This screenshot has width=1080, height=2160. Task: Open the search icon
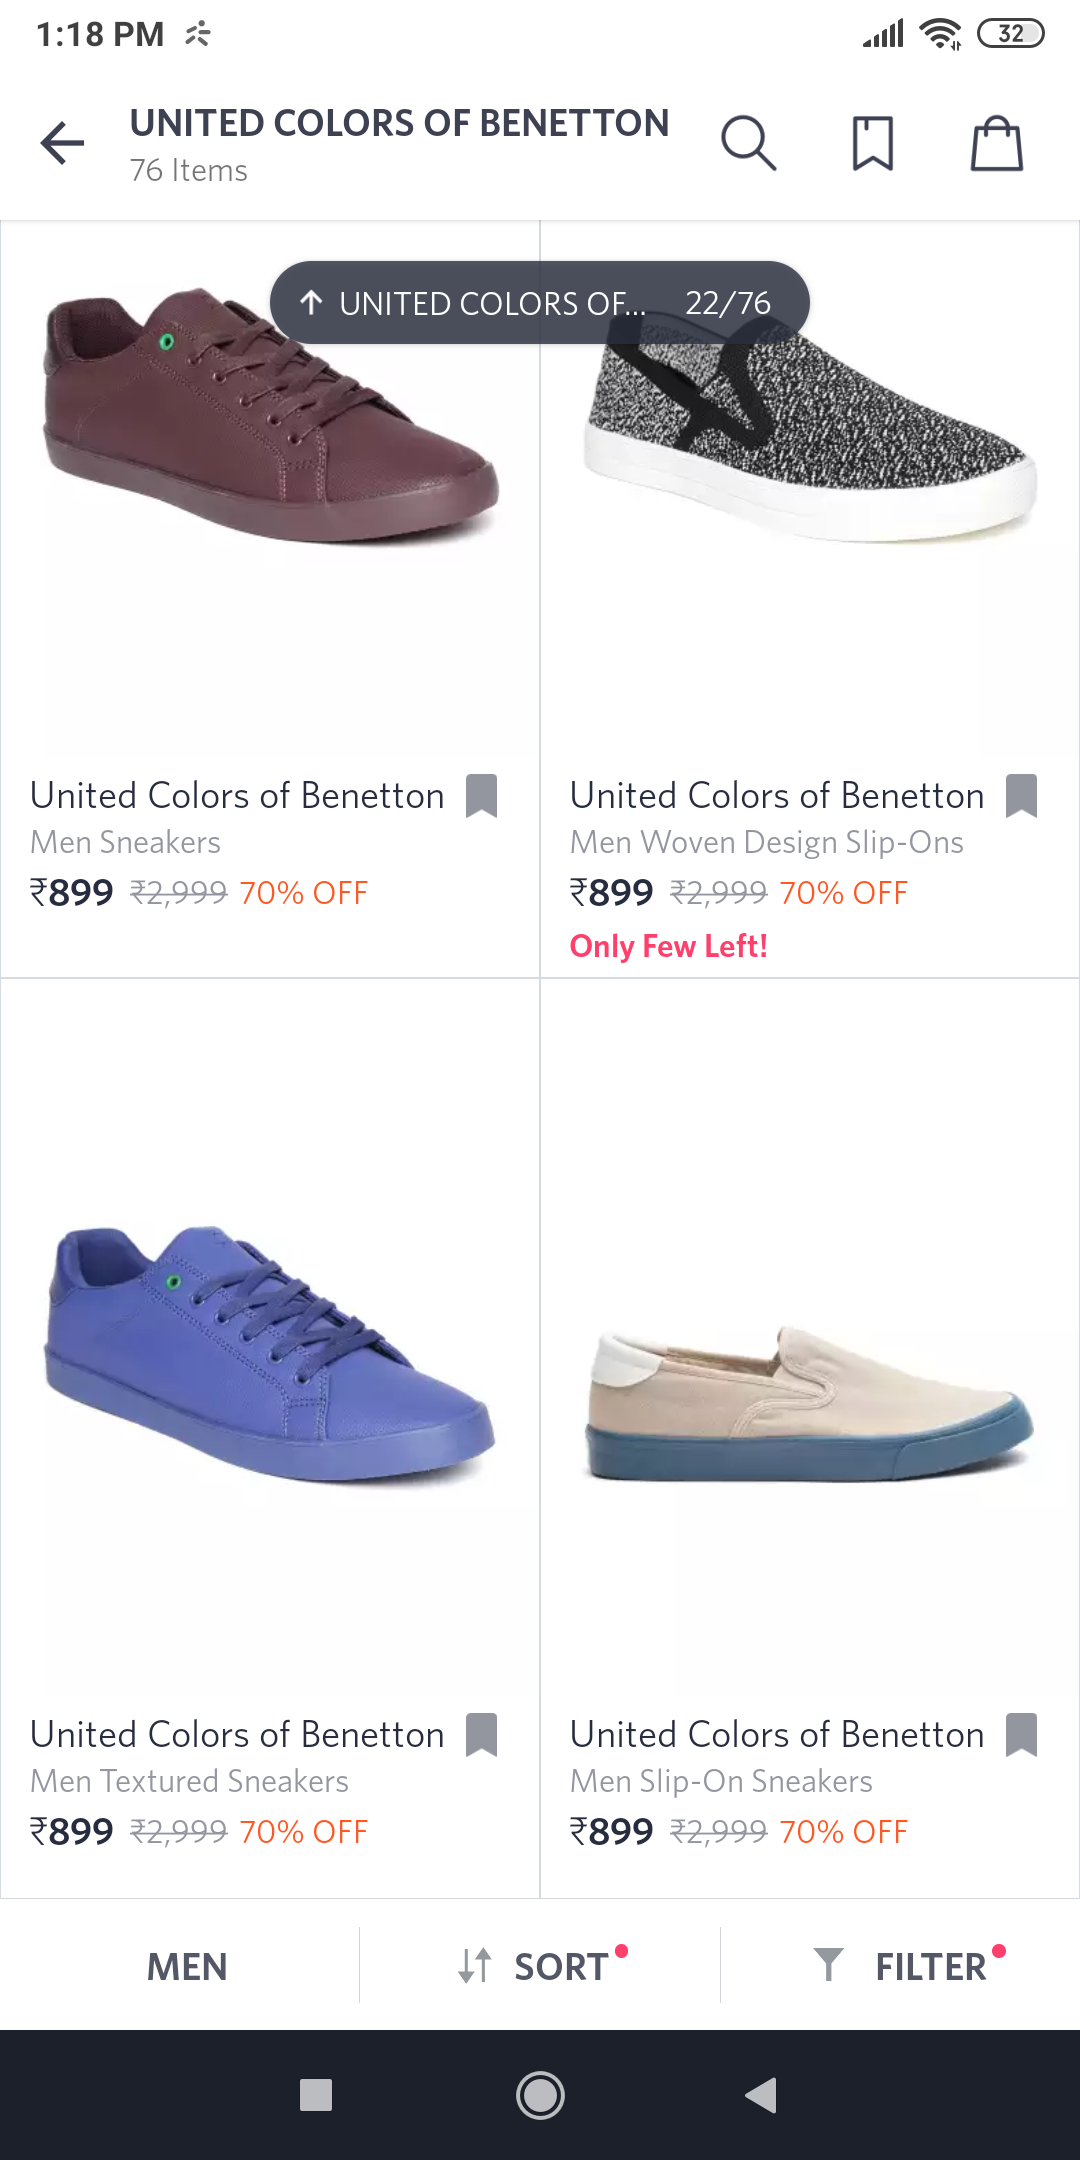point(749,142)
